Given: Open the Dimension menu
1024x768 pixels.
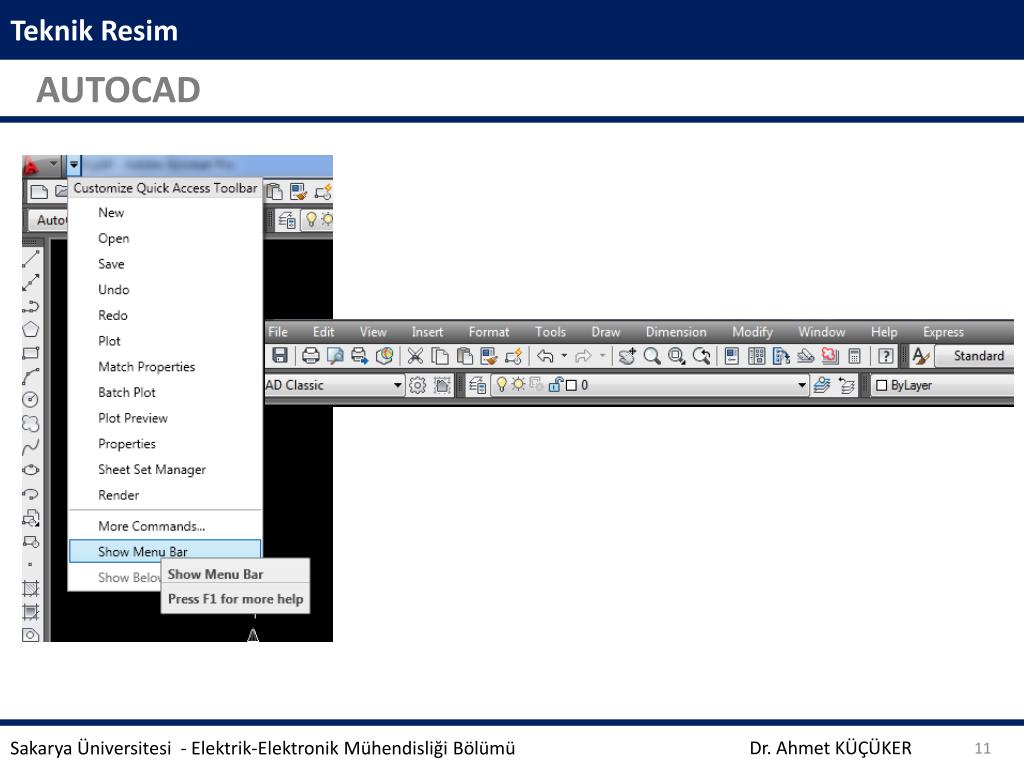Looking at the screenshot, I should tap(676, 332).
